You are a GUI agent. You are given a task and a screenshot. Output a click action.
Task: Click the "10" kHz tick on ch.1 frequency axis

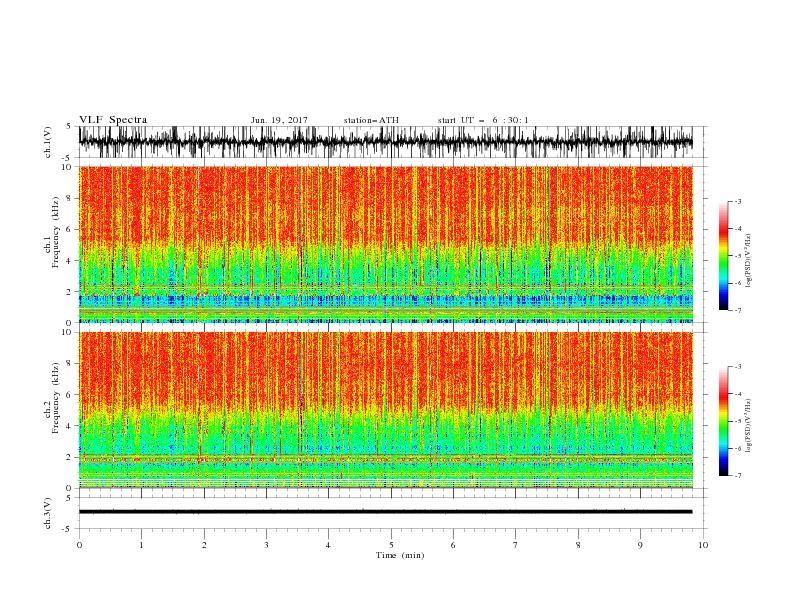click(x=67, y=167)
